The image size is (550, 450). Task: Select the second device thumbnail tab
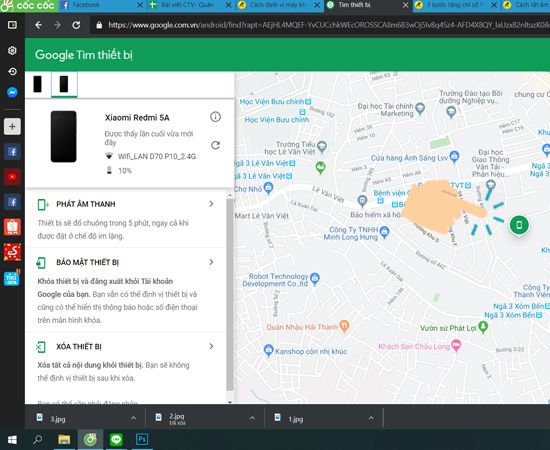(x=64, y=84)
